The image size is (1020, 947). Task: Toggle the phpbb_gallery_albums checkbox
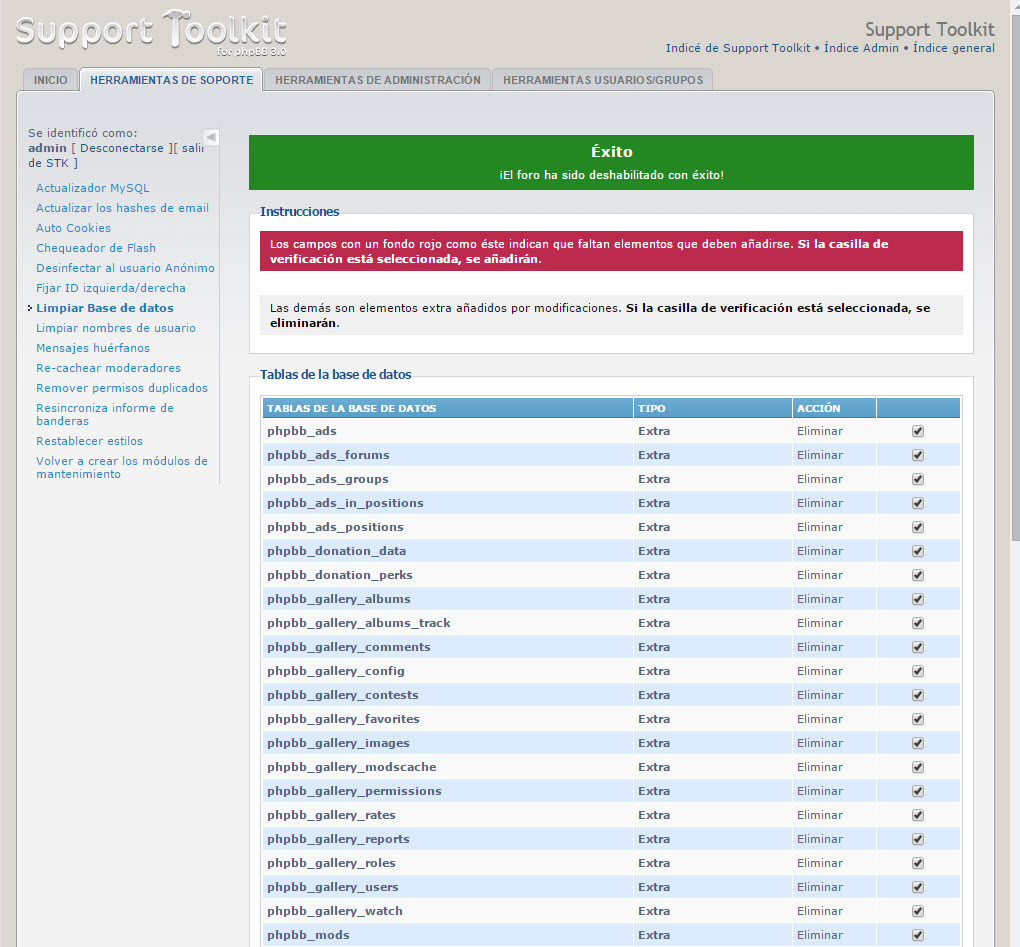pos(917,599)
